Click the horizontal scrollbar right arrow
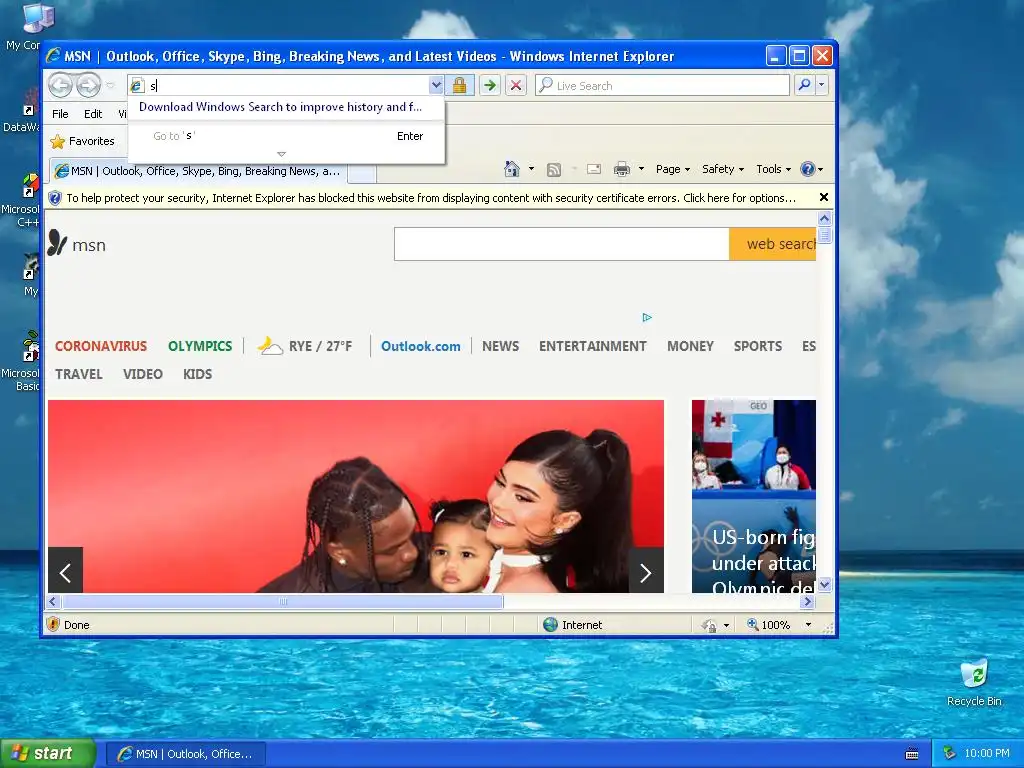 (x=808, y=601)
